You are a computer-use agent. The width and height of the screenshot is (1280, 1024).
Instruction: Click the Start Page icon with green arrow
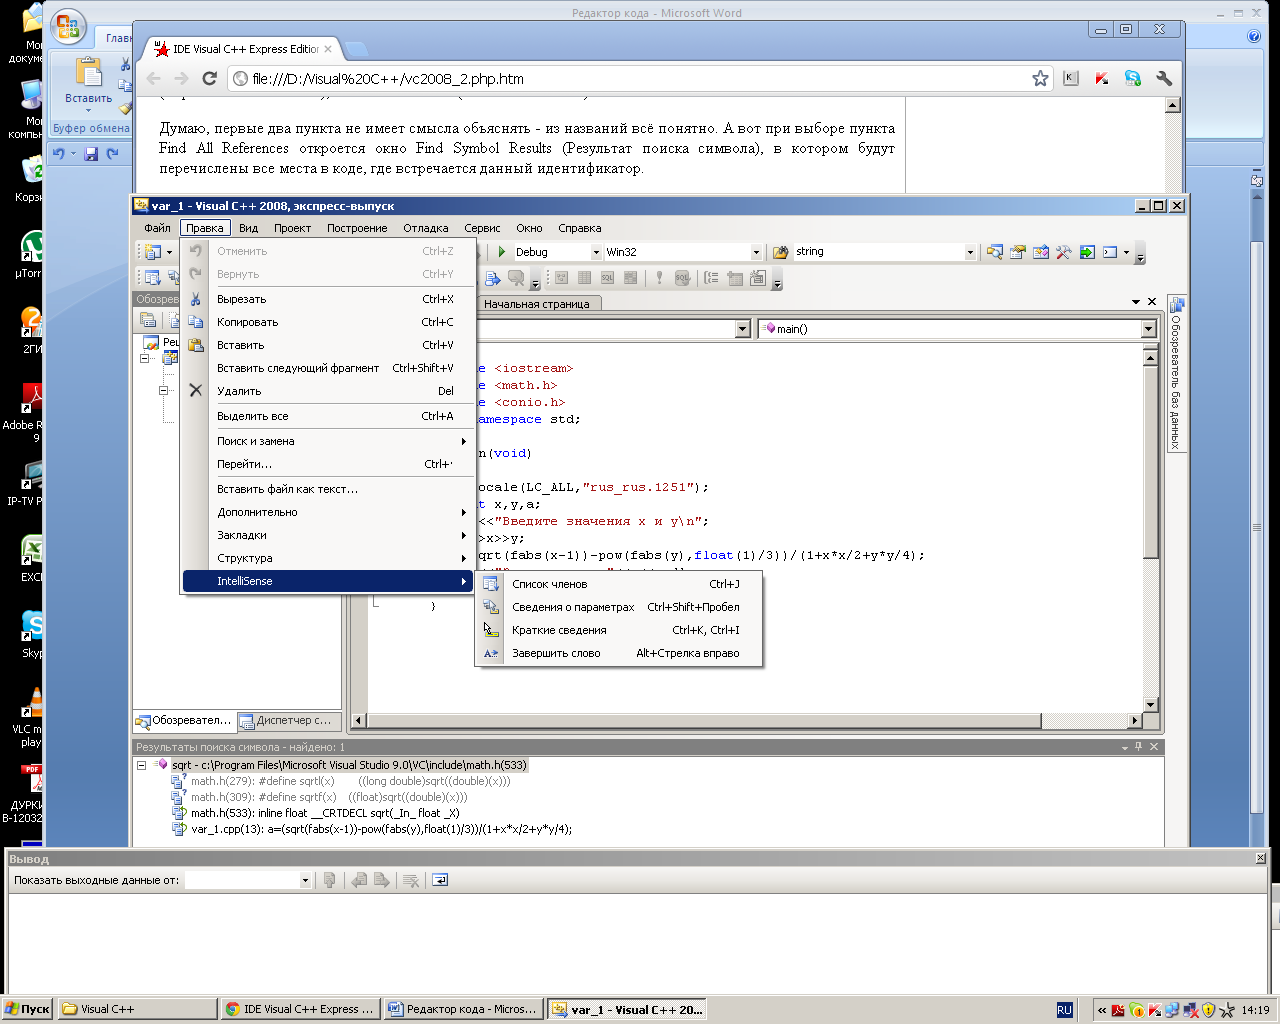(x=1087, y=252)
